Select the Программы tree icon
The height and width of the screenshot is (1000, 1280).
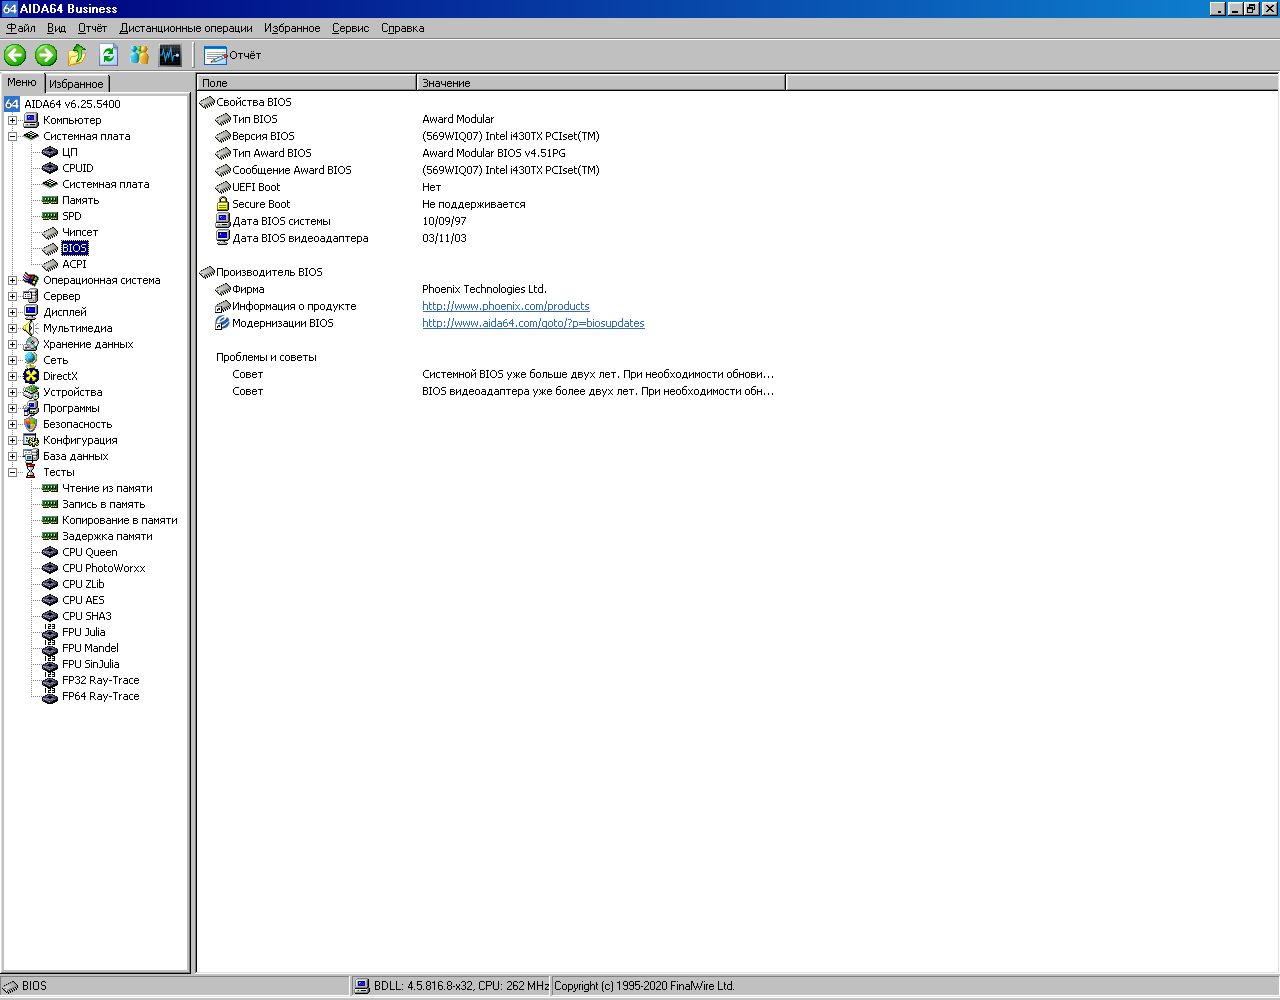point(31,408)
